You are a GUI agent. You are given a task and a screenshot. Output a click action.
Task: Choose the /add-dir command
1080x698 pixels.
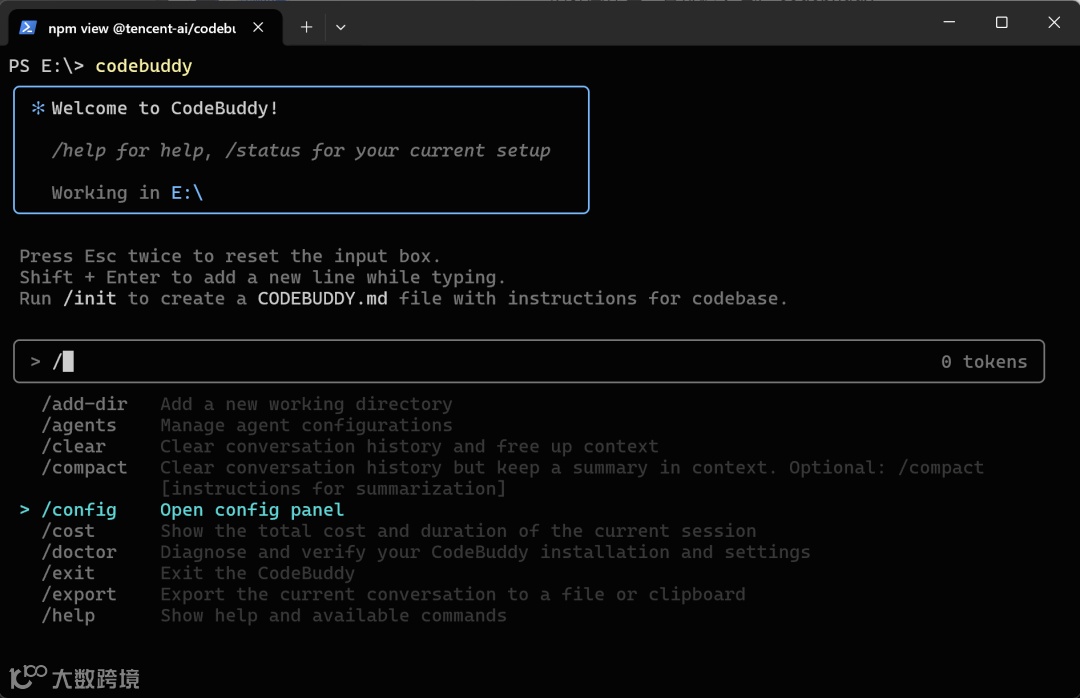[84, 404]
